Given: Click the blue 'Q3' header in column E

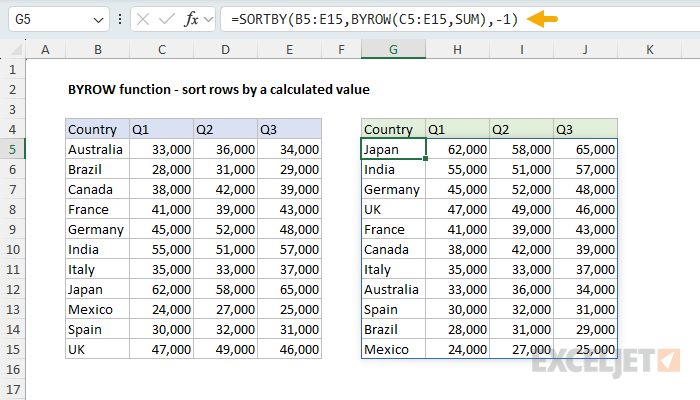Looking at the screenshot, I should coord(289,129).
